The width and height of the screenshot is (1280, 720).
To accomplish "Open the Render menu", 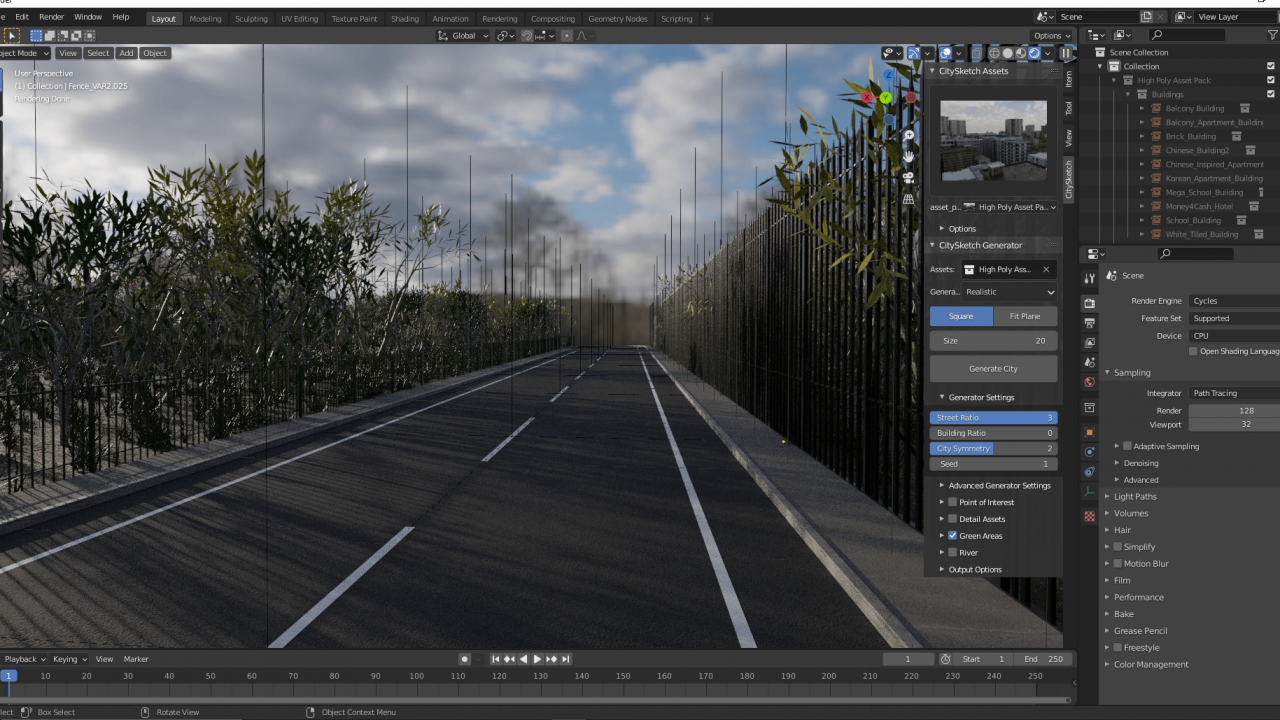I will point(51,17).
